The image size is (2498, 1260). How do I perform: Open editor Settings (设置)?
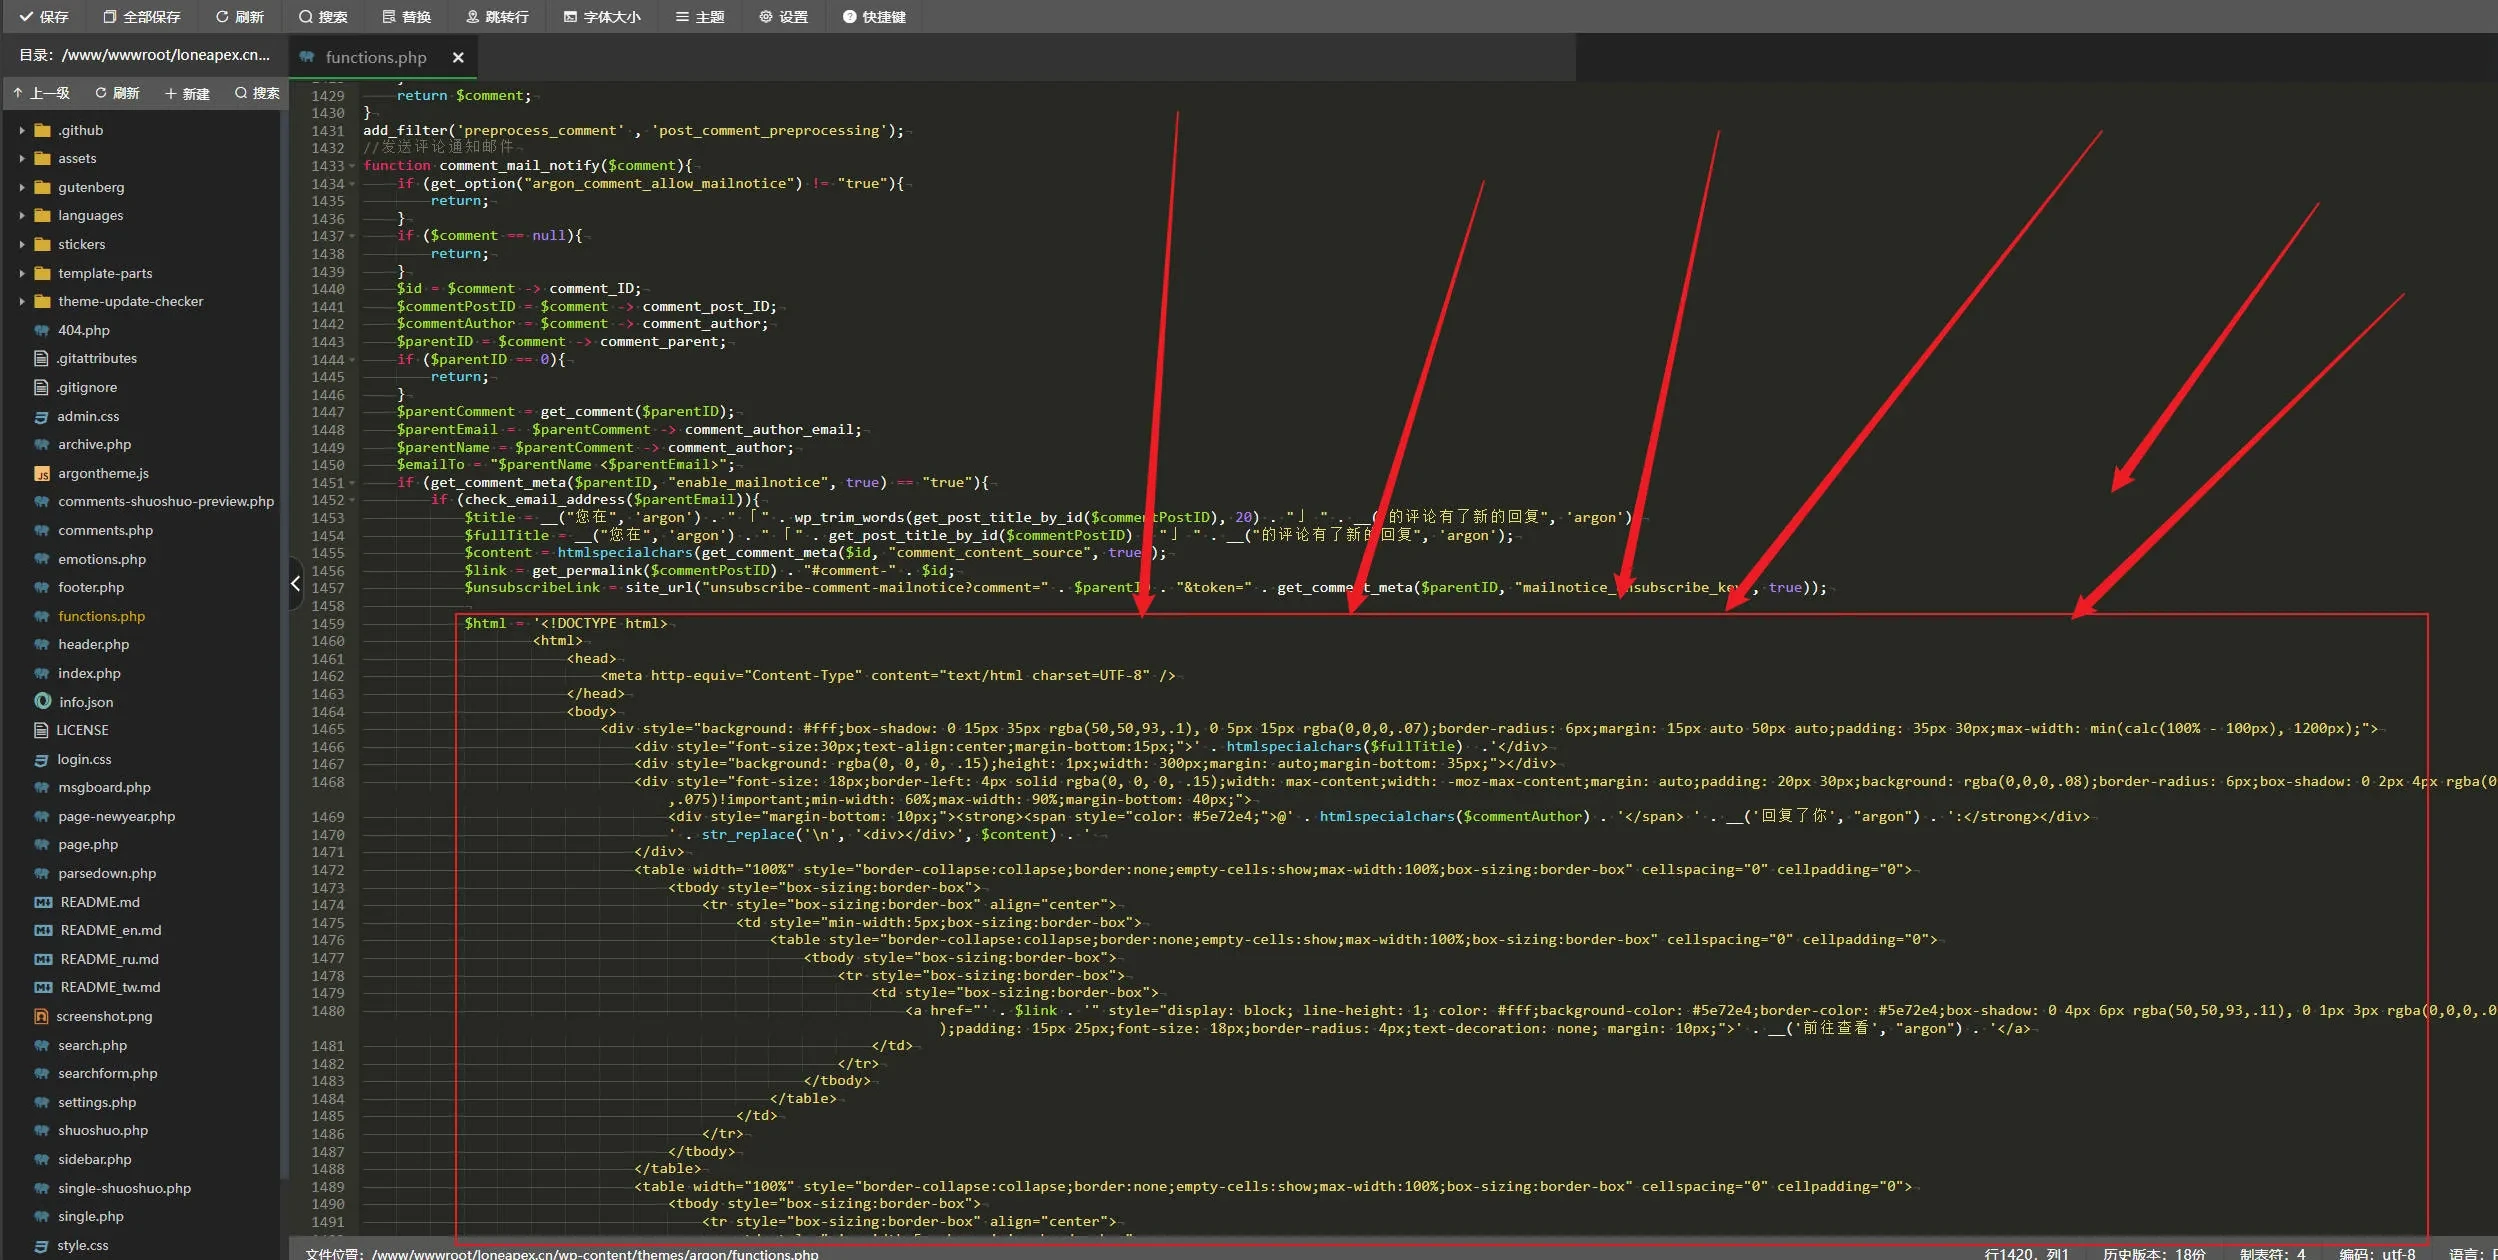point(783,16)
